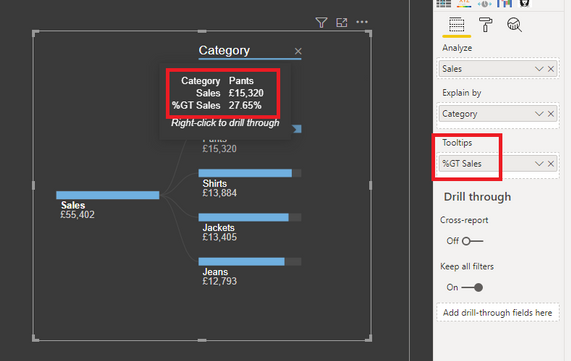Click the £12,793 Jeans value

coord(220,281)
